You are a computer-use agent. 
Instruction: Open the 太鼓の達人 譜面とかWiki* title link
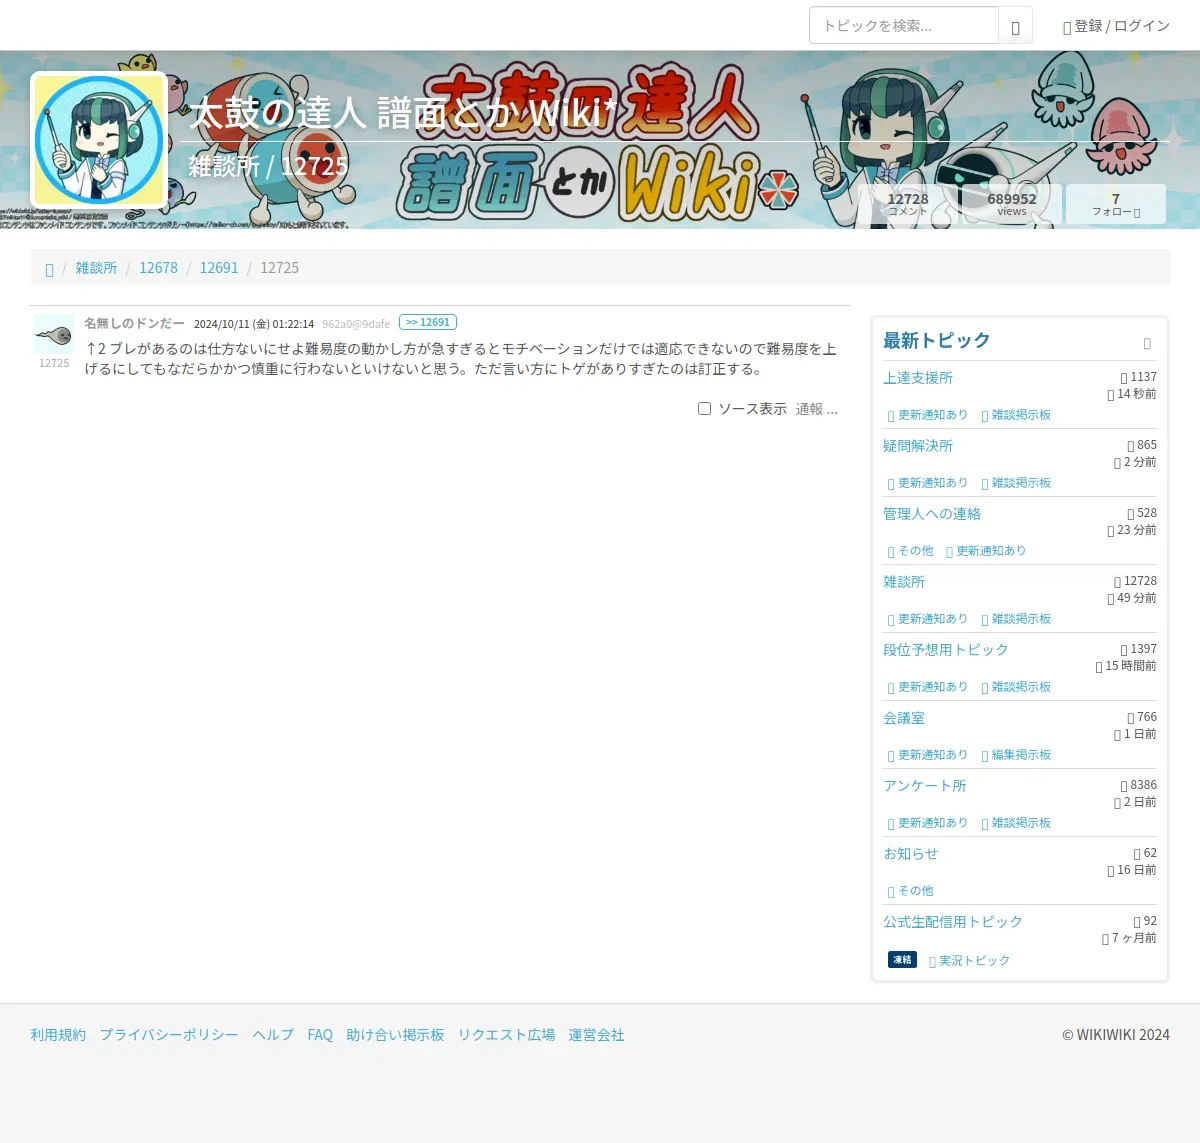[403, 112]
